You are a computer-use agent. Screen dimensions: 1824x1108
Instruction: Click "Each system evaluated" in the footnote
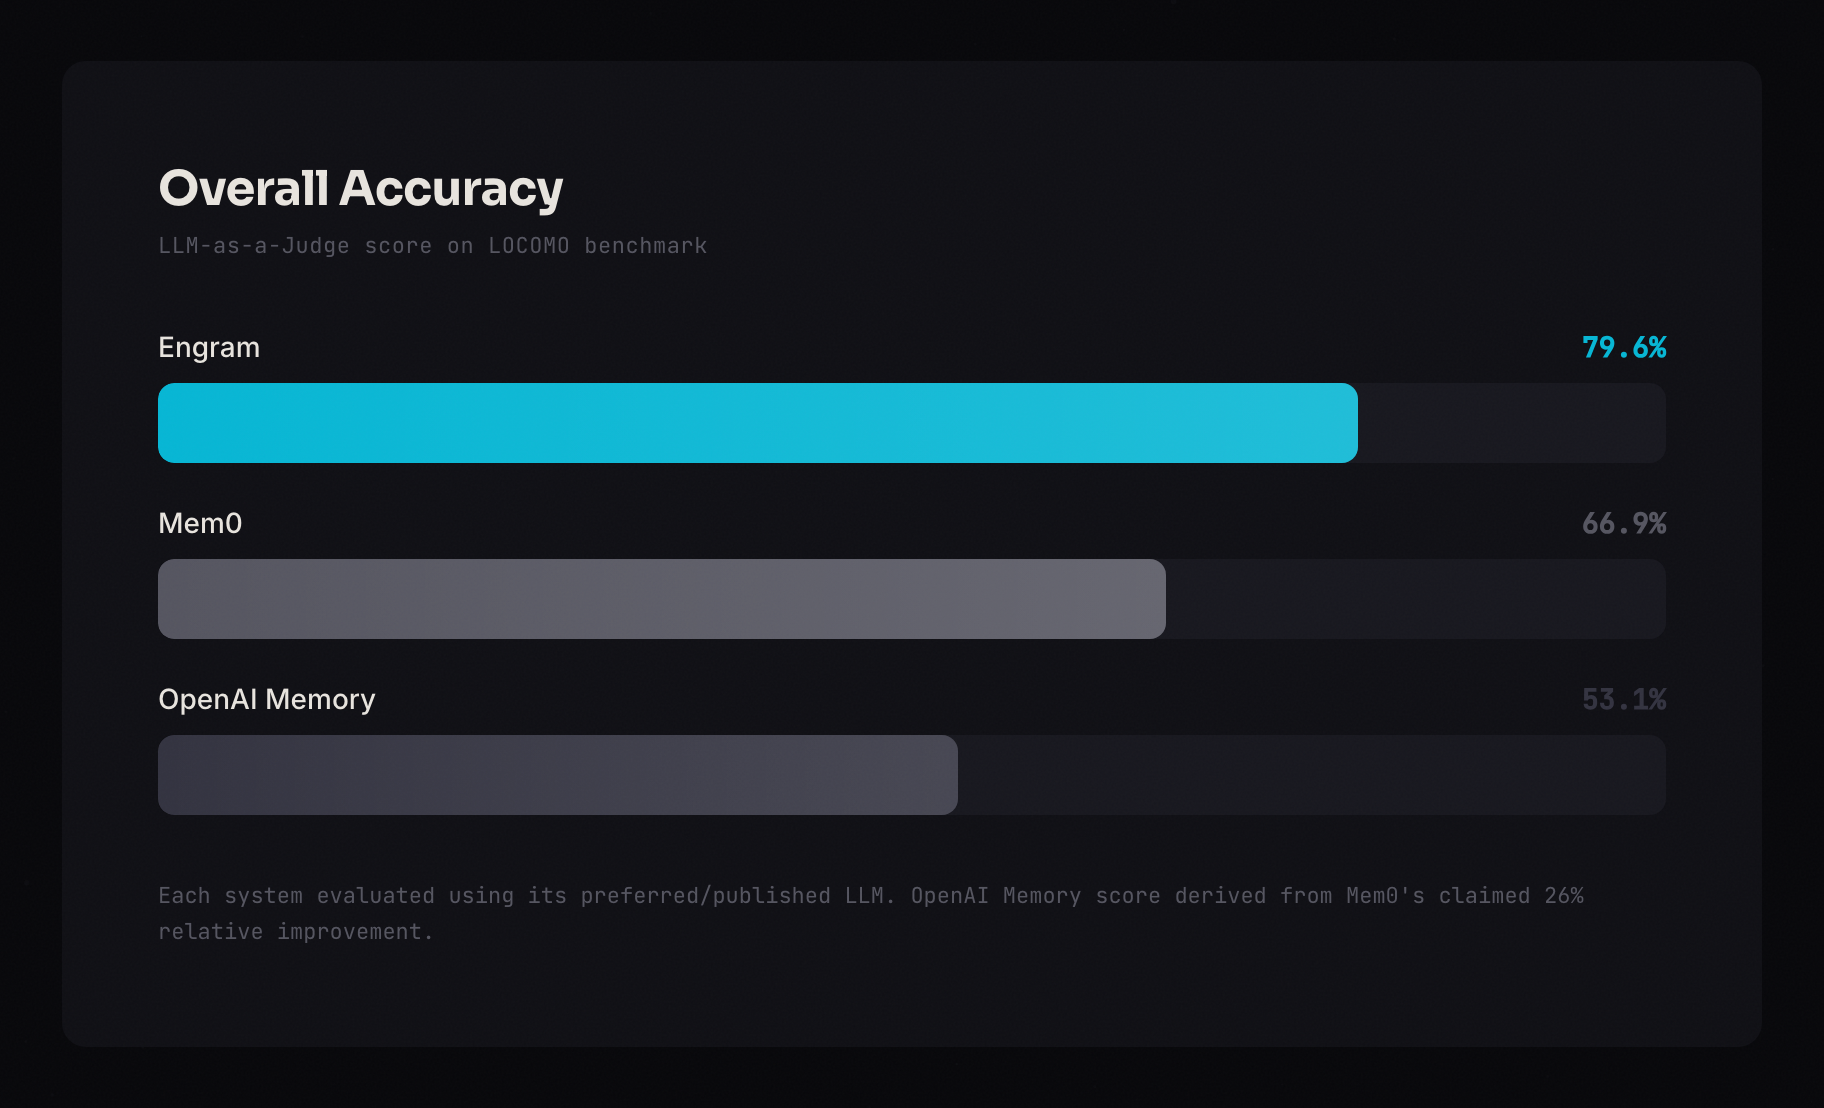(x=296, y=896)
